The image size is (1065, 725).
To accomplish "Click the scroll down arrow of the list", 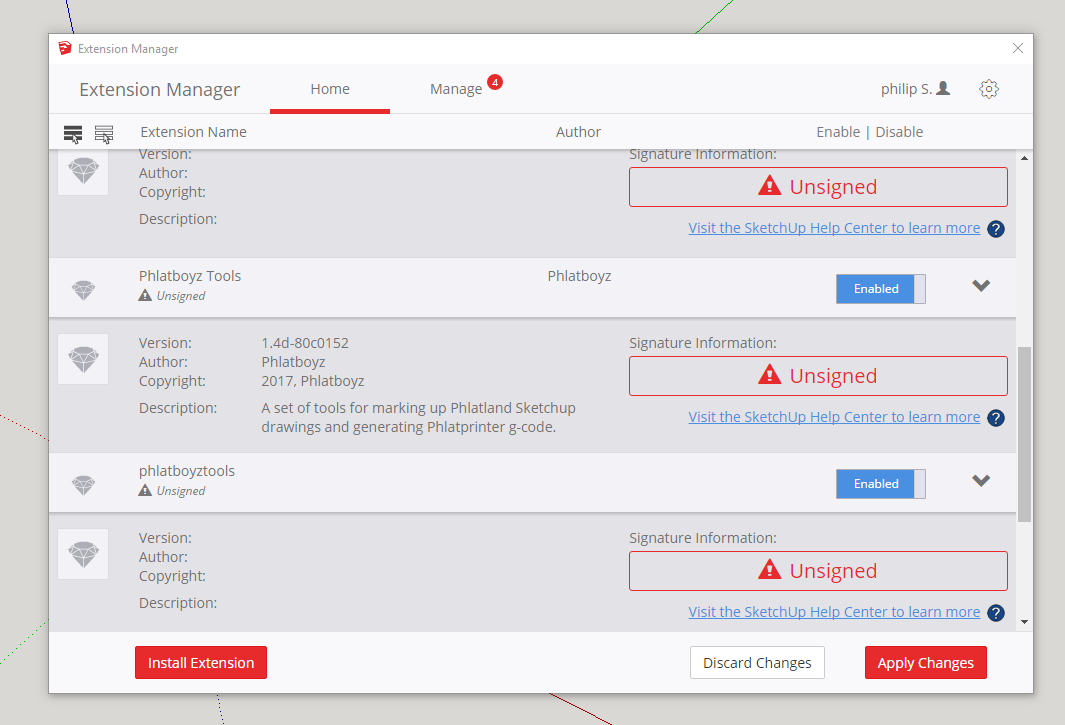I will [x=1023, y=622].
